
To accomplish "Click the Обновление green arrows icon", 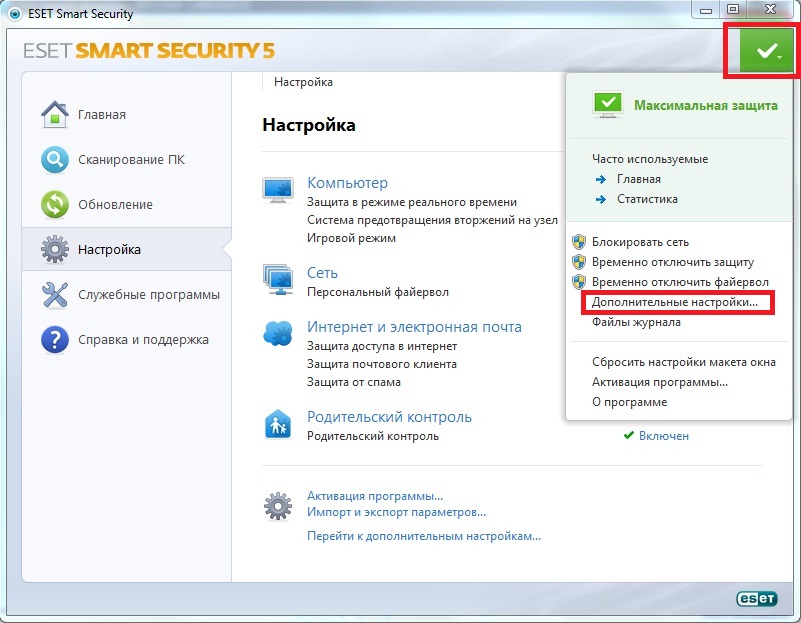I will point(55,204).
